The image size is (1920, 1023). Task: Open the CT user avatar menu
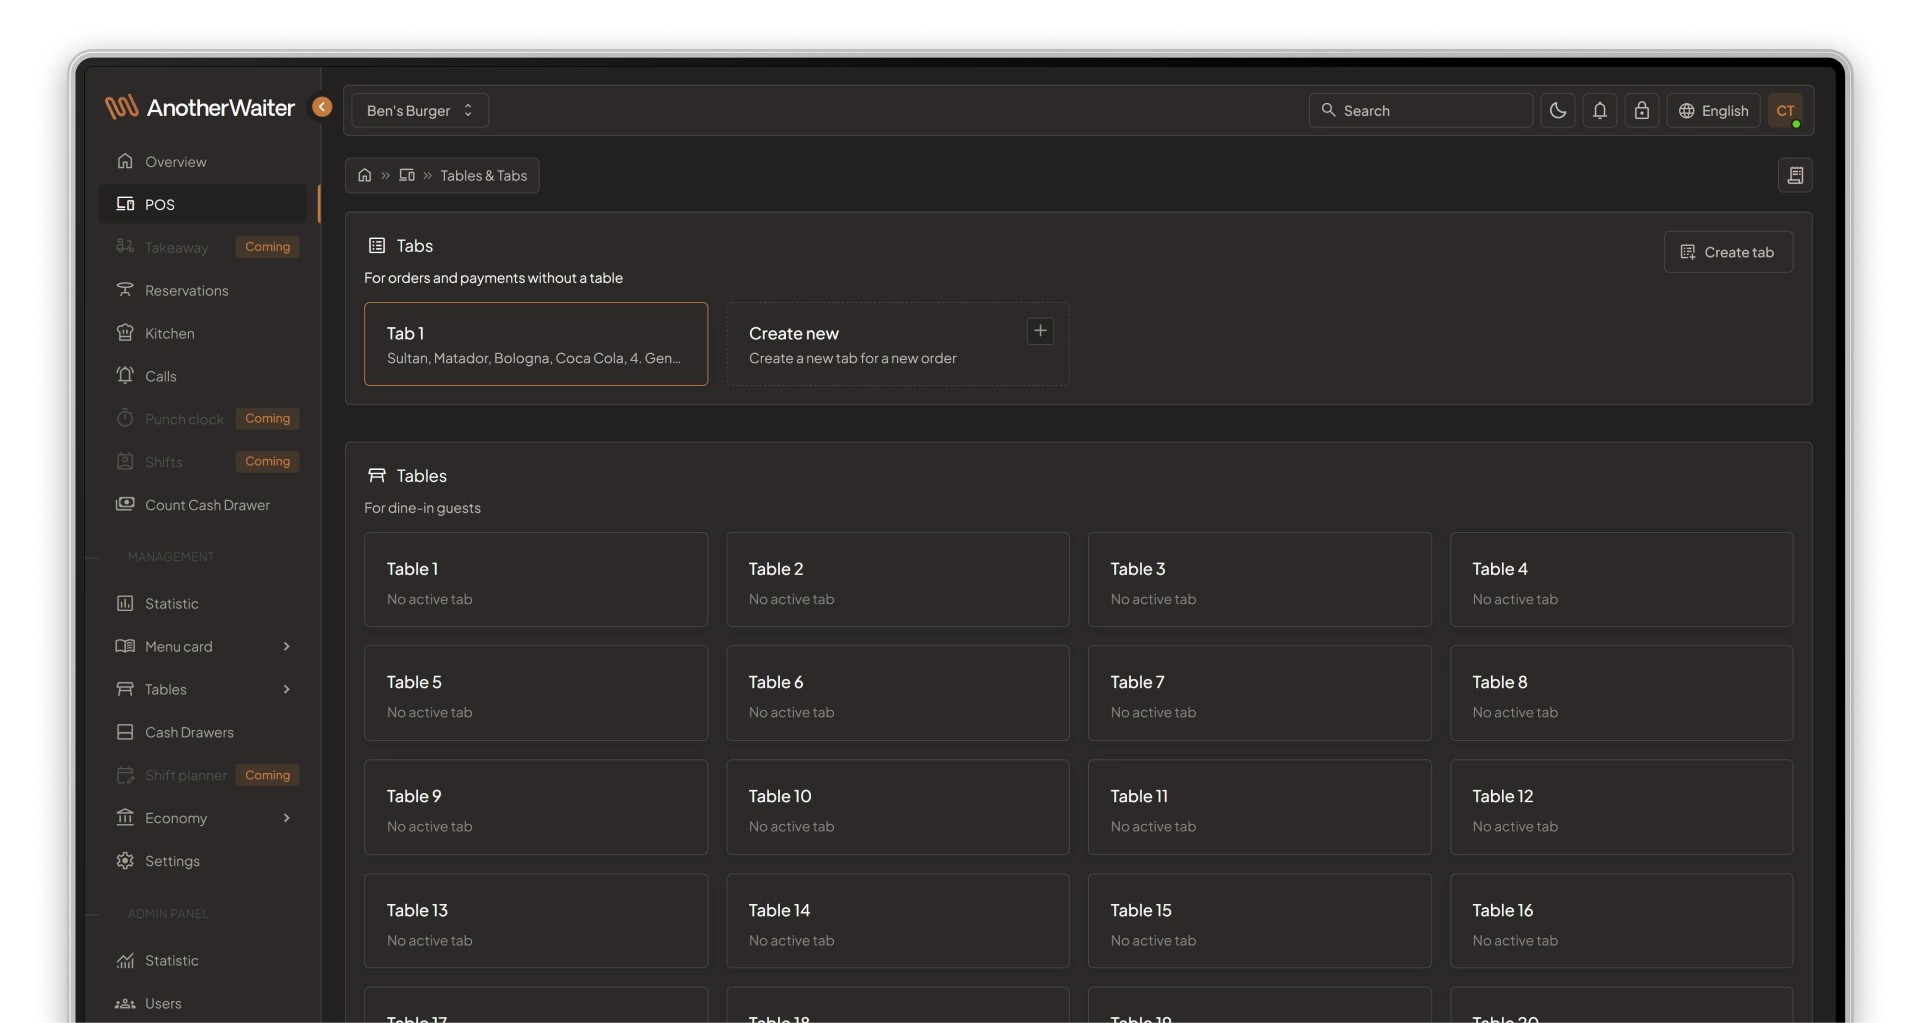(1785, 111)
